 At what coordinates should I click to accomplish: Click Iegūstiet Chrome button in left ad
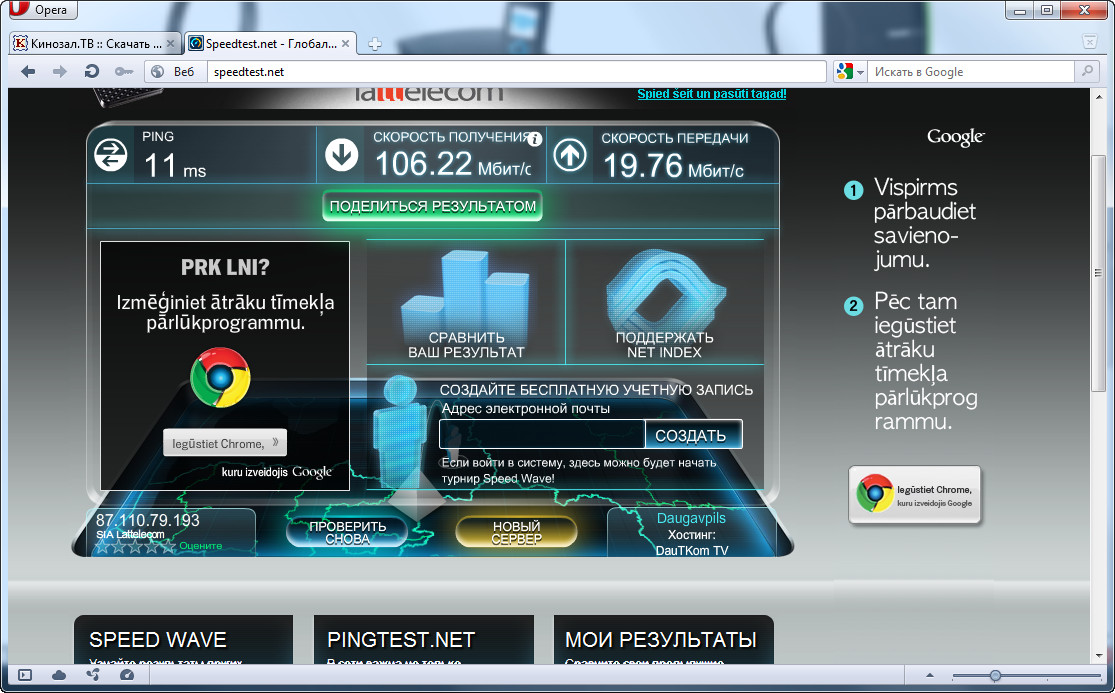coord(225,443)
